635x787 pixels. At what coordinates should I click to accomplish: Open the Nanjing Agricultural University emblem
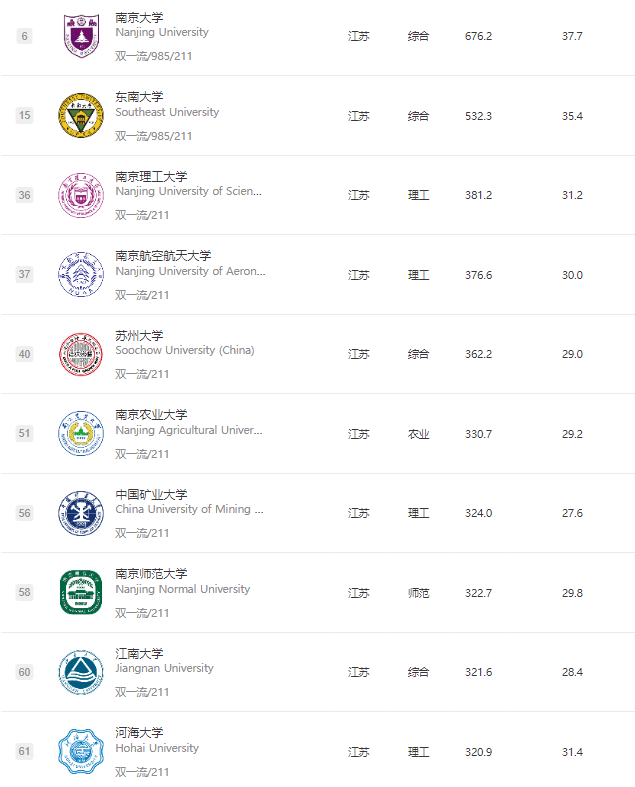point(81,433)
